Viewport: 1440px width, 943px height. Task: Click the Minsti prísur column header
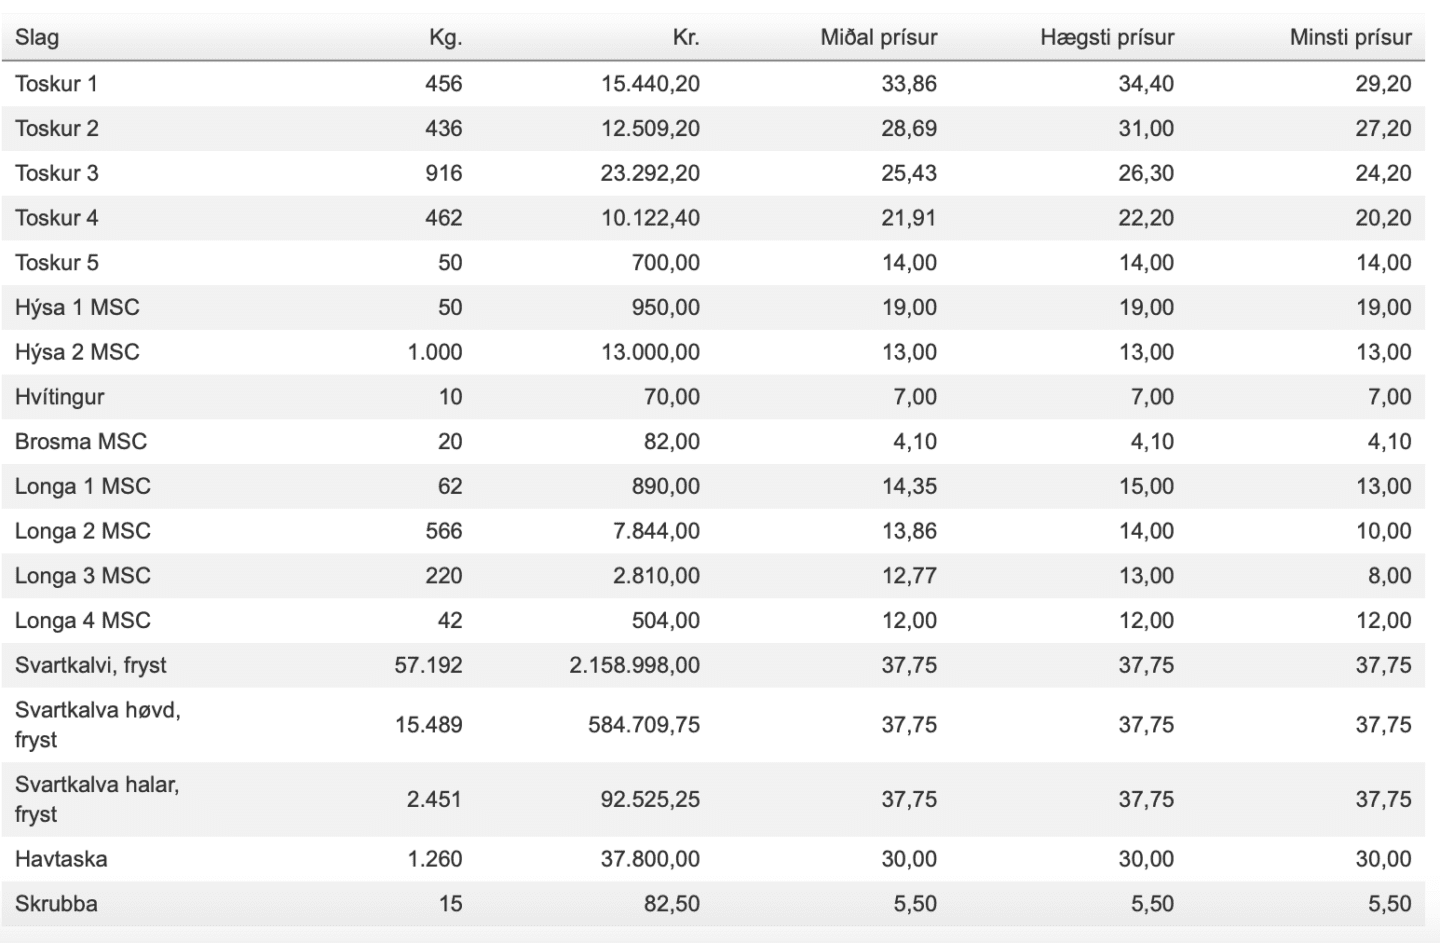tap(1350, 38)
